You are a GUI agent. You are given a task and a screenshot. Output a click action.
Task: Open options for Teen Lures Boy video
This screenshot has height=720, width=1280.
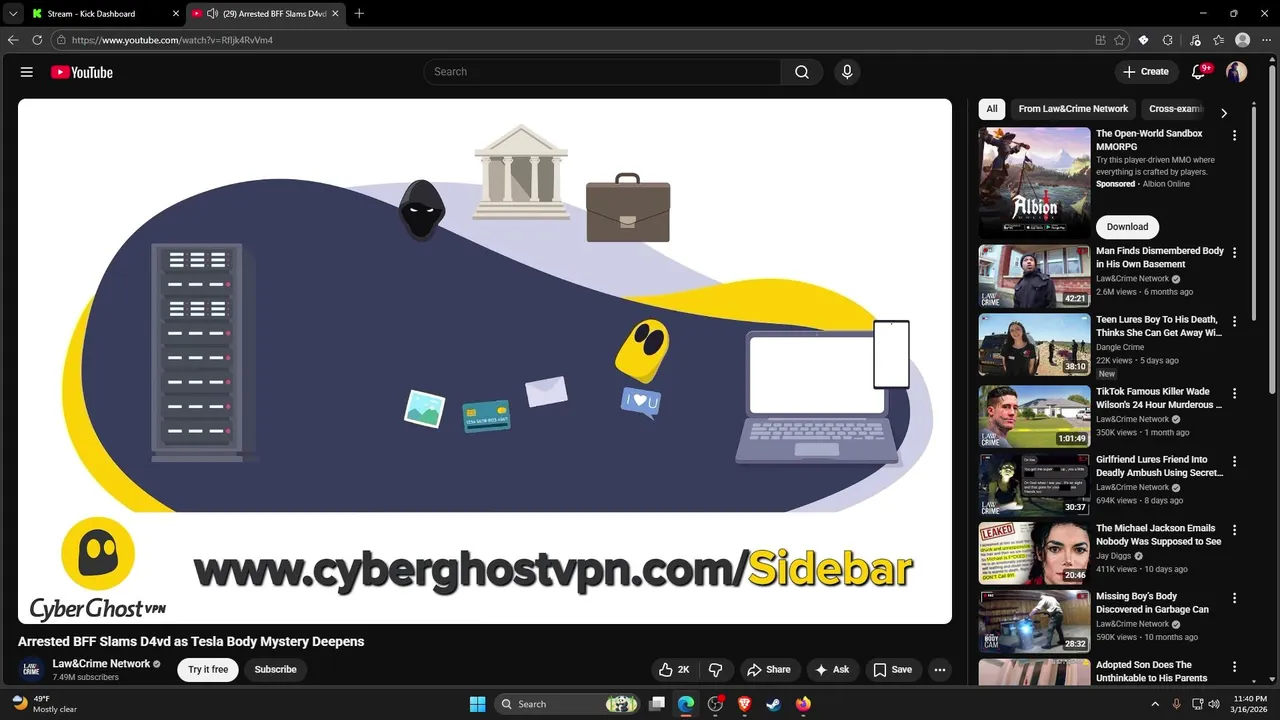1234,321
